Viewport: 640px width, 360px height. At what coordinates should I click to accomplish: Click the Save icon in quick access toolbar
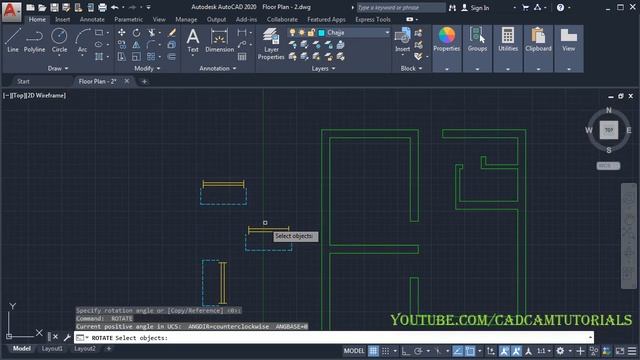coord(54,7)
